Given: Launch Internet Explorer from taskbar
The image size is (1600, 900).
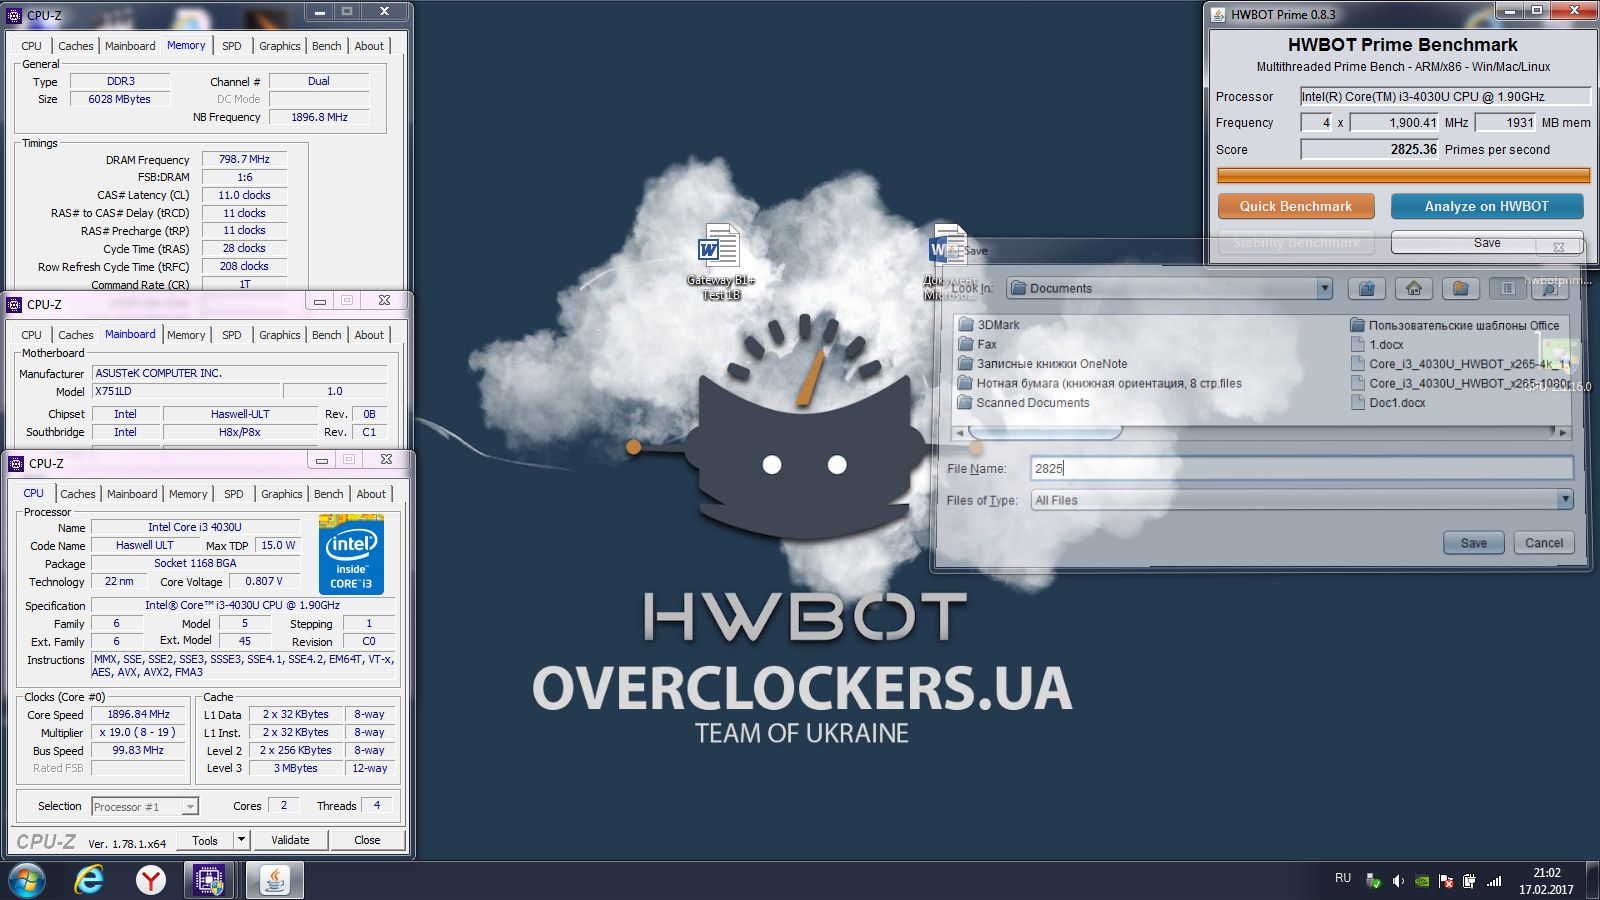Looking at the screenshot, I should tap(89, 880).
